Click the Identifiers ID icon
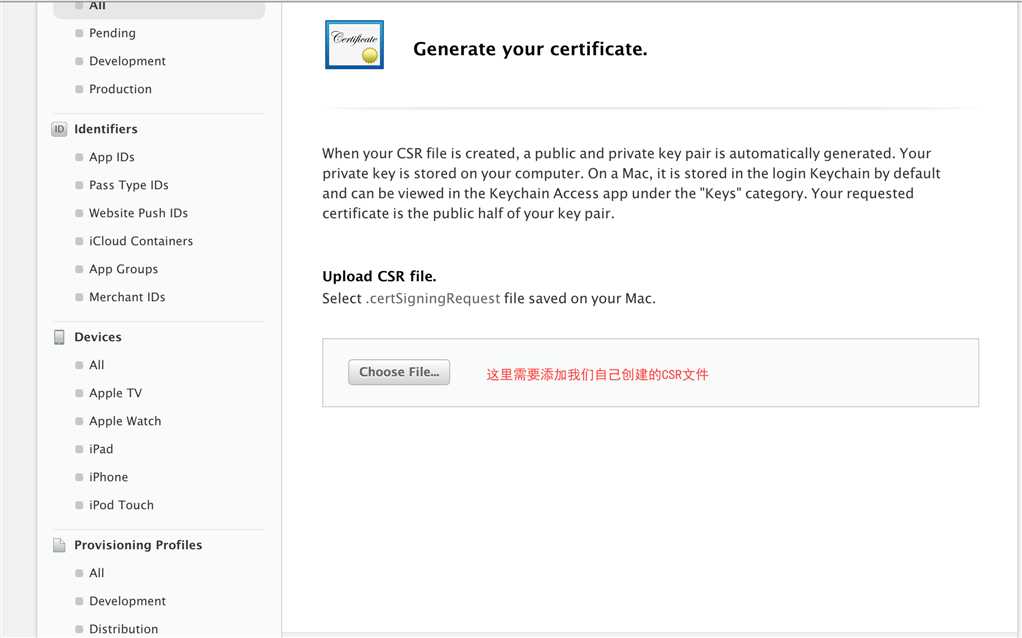The width and height of the screenshot is (1022, 638). tap(59, 129)
